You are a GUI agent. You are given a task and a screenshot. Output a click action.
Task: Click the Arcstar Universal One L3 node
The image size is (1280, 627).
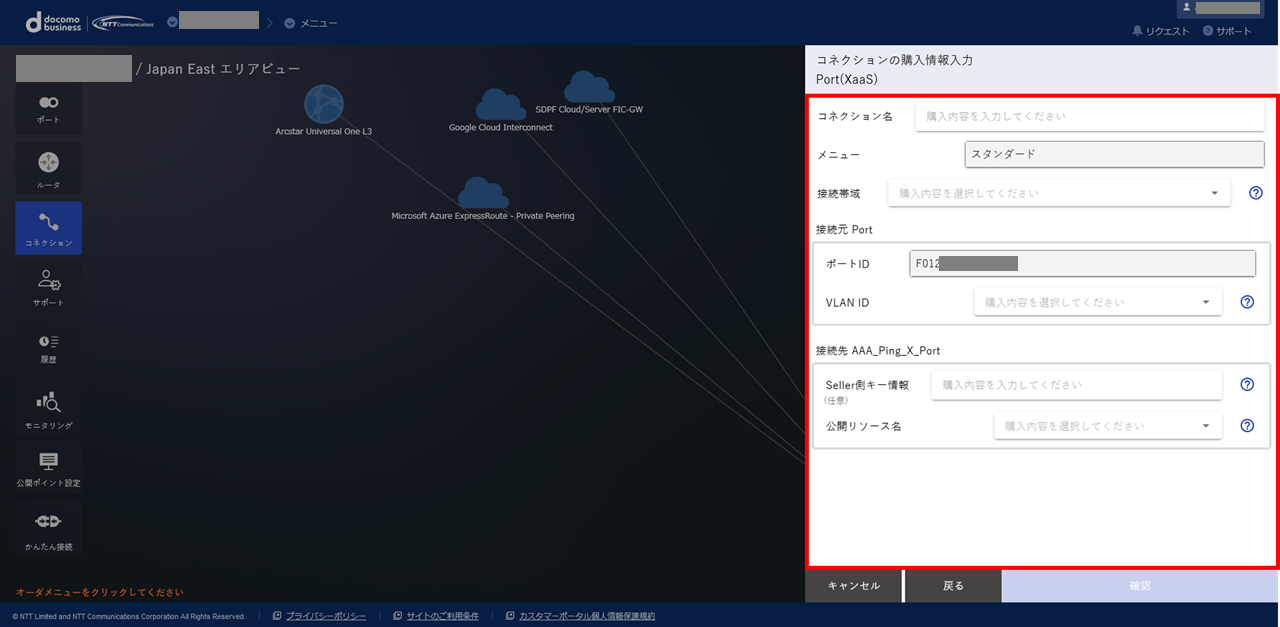click(323, 105)
